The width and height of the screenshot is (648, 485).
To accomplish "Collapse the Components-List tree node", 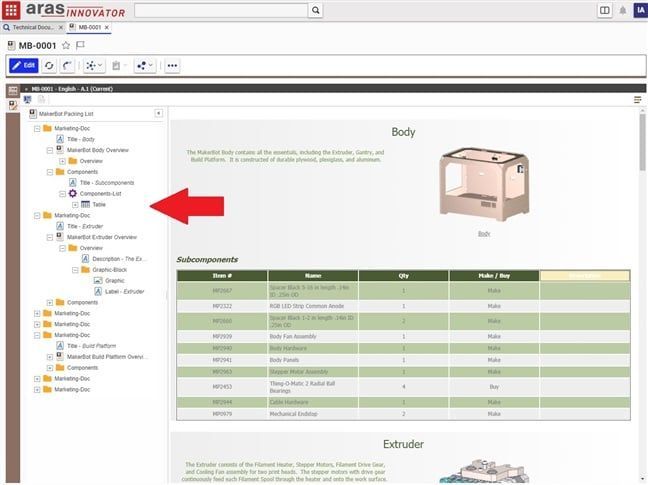I will coord(61,193).
